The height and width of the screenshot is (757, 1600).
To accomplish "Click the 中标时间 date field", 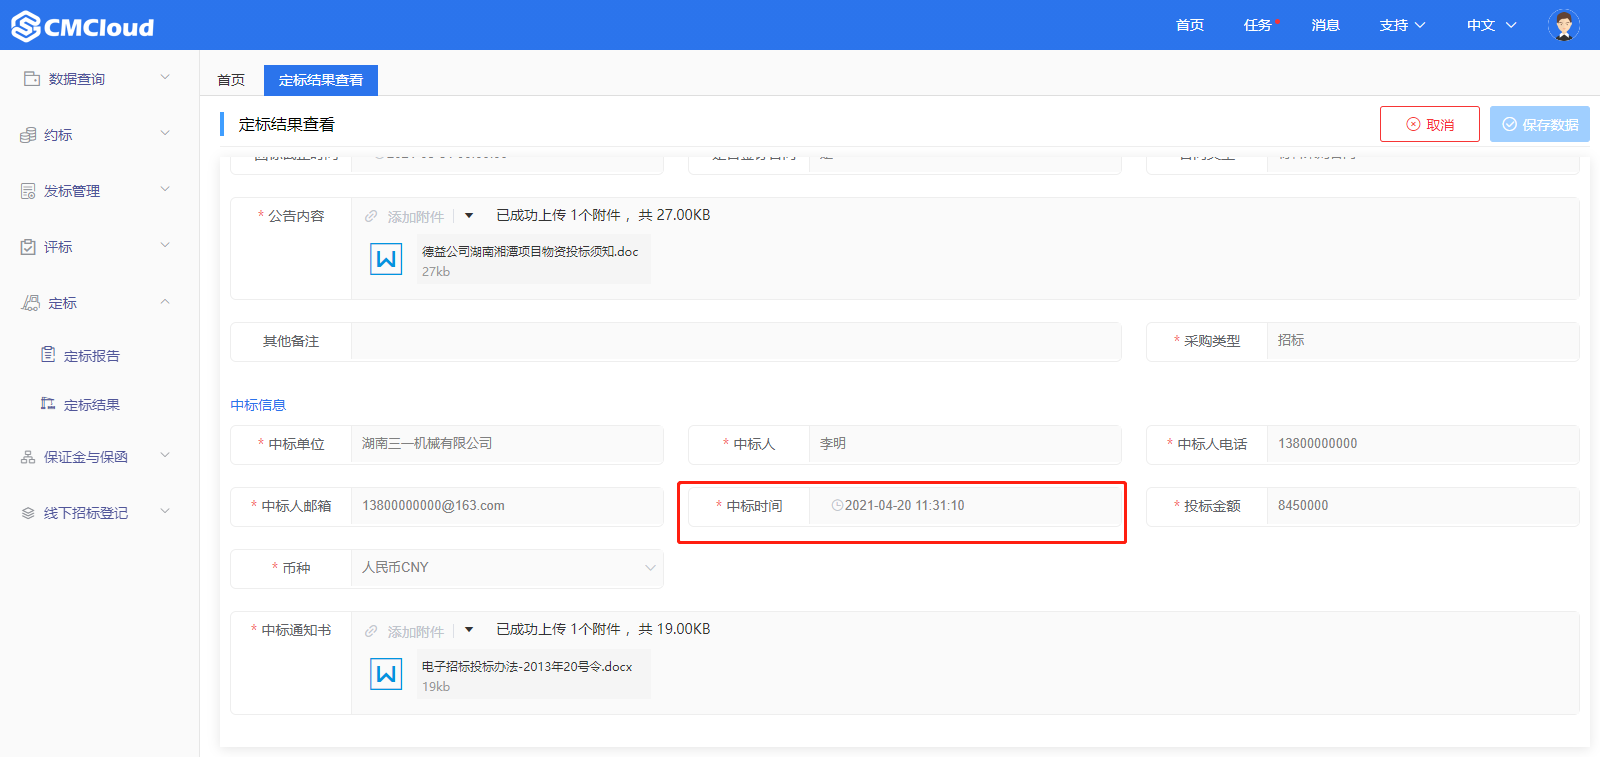I will coord(965,506).
